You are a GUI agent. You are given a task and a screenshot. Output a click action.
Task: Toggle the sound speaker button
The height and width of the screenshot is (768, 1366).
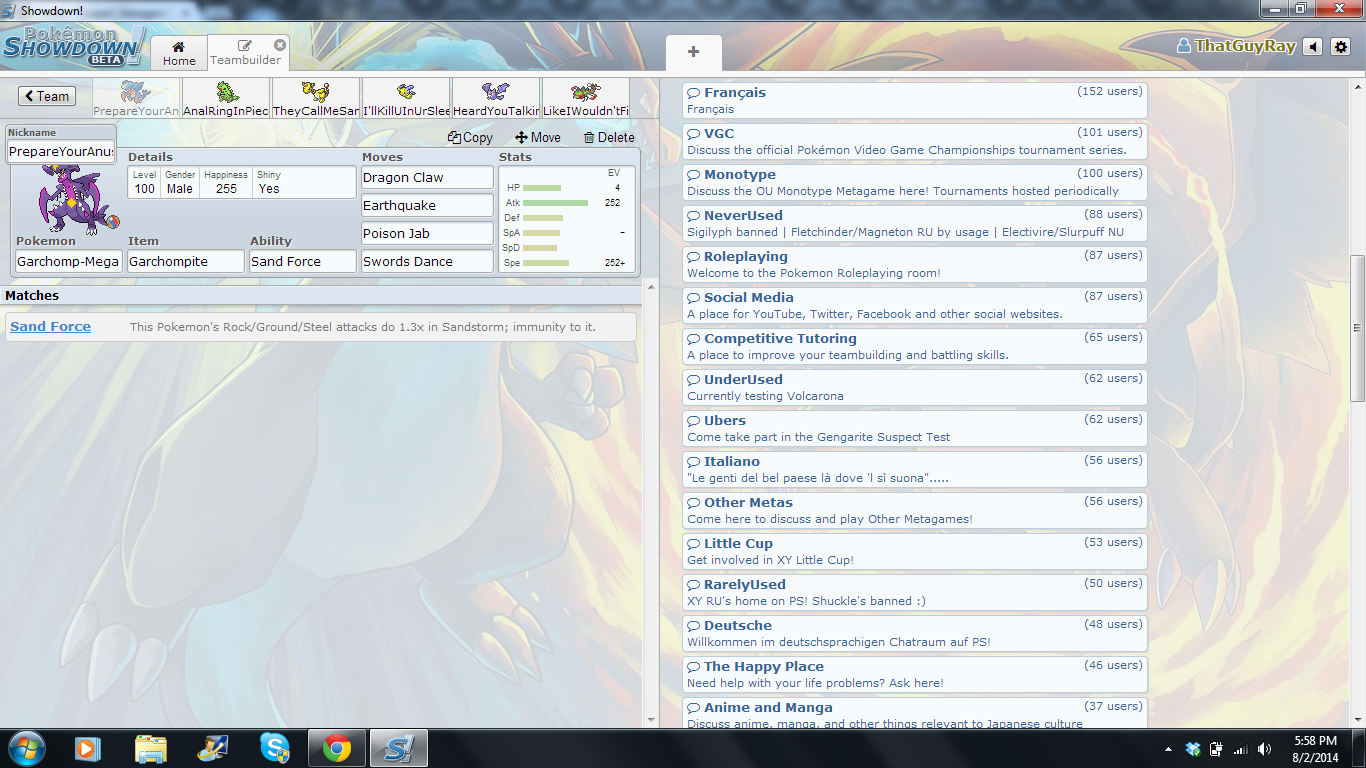click(1313, 47)
